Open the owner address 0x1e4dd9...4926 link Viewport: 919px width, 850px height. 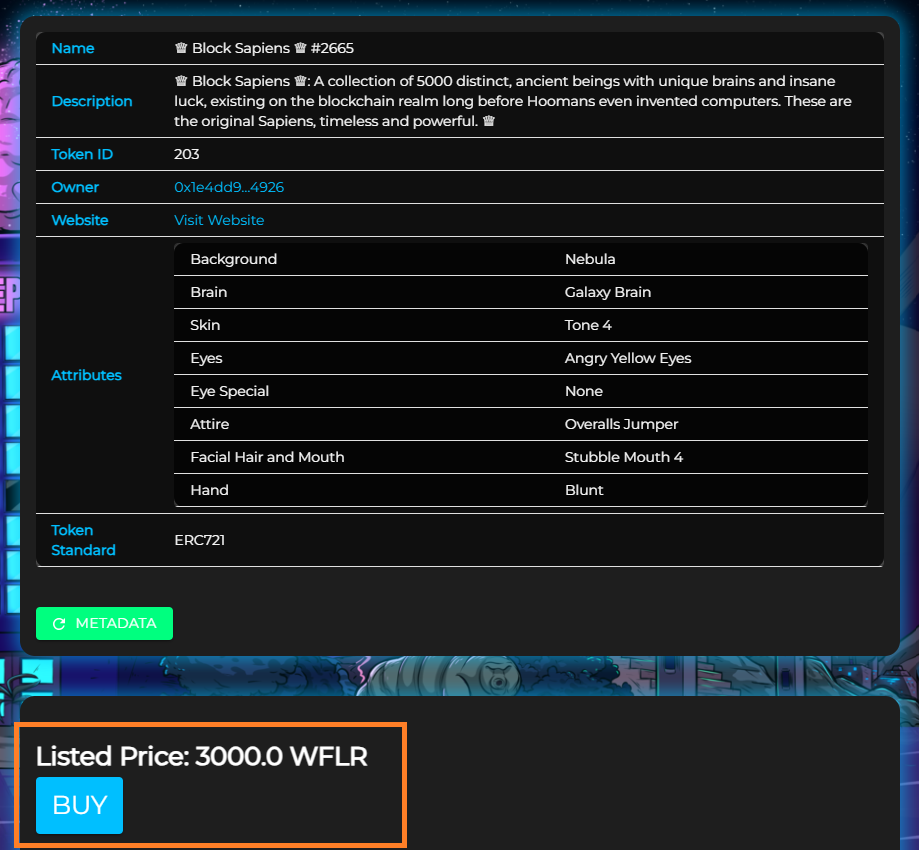coord(229,187)
